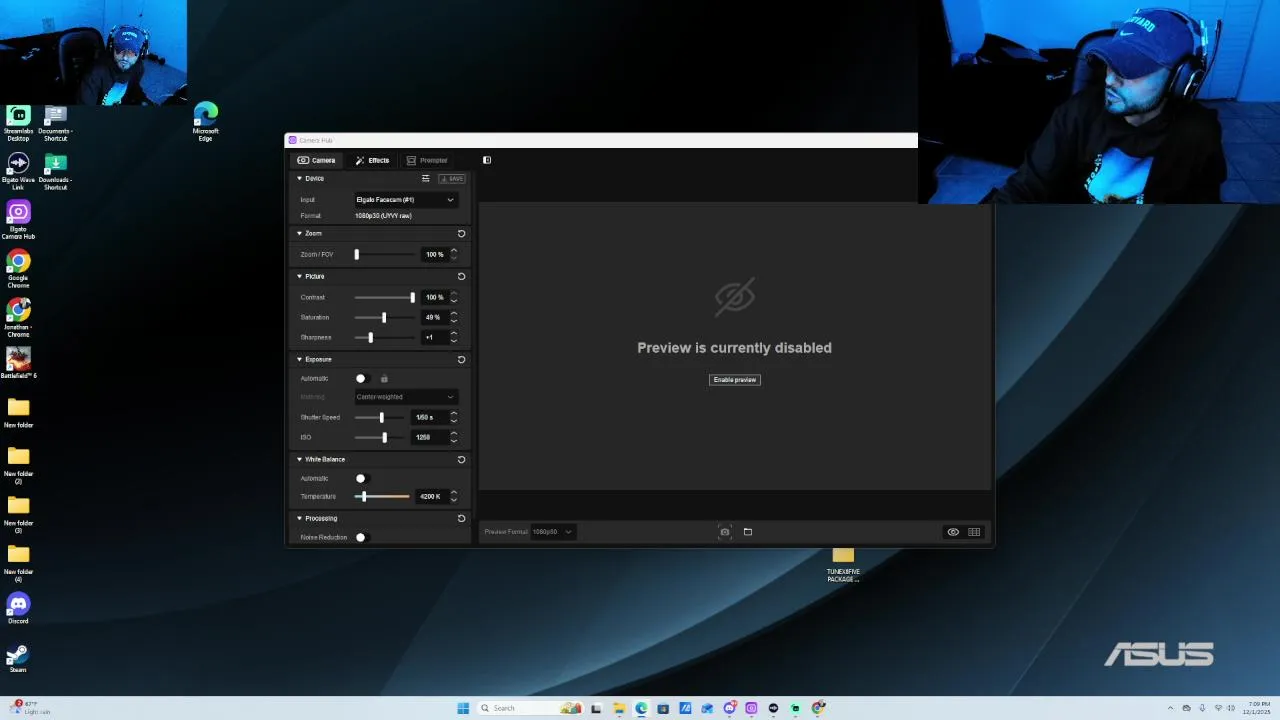The image size is (1280, 720).
Task: Toggle the sidebar panel icon beside Prompter
Action: [487, 160]
